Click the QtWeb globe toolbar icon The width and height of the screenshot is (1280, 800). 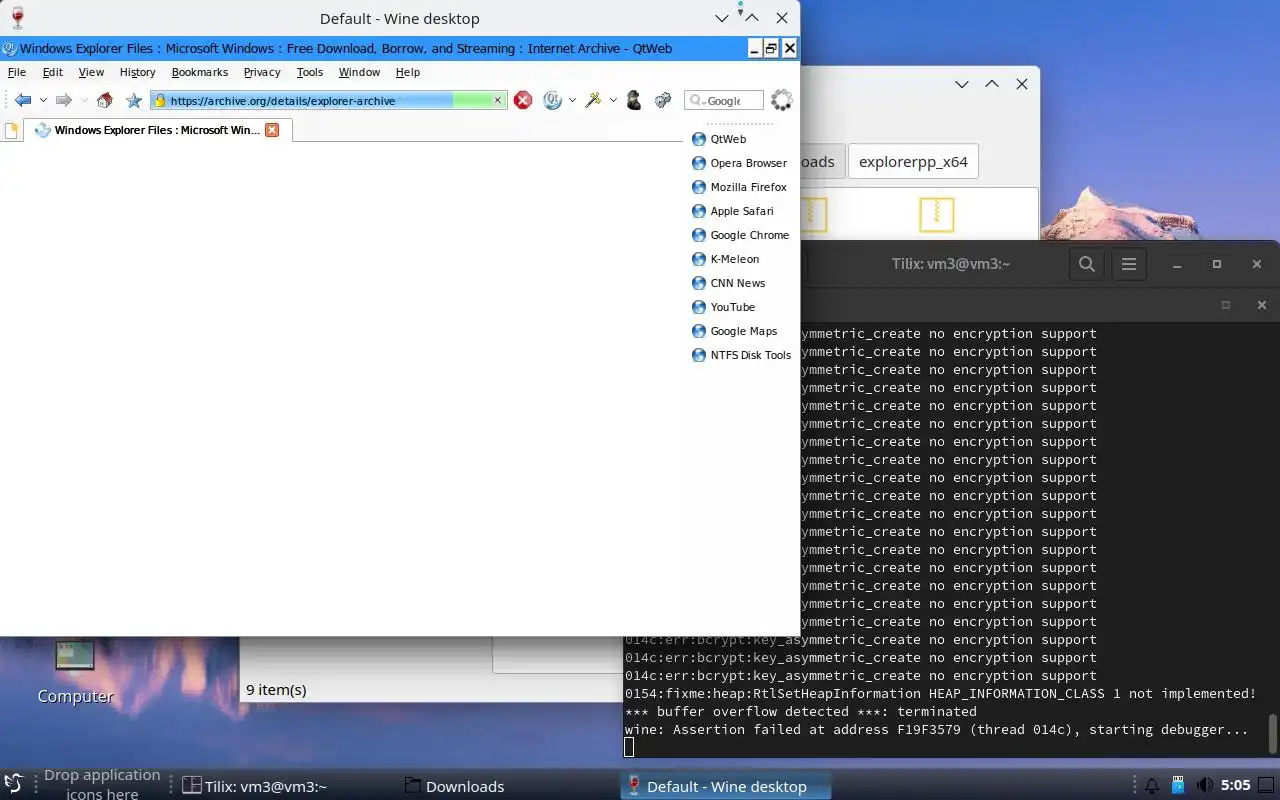[552, 100]
